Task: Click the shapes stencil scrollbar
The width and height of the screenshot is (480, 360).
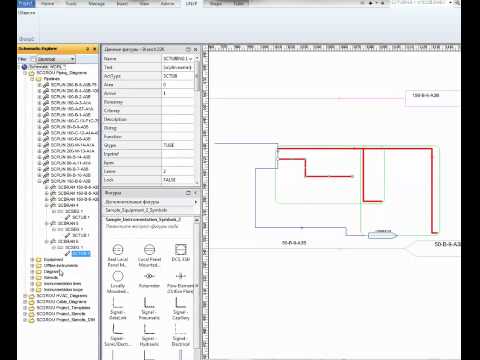Action: [x=197, y=287]
